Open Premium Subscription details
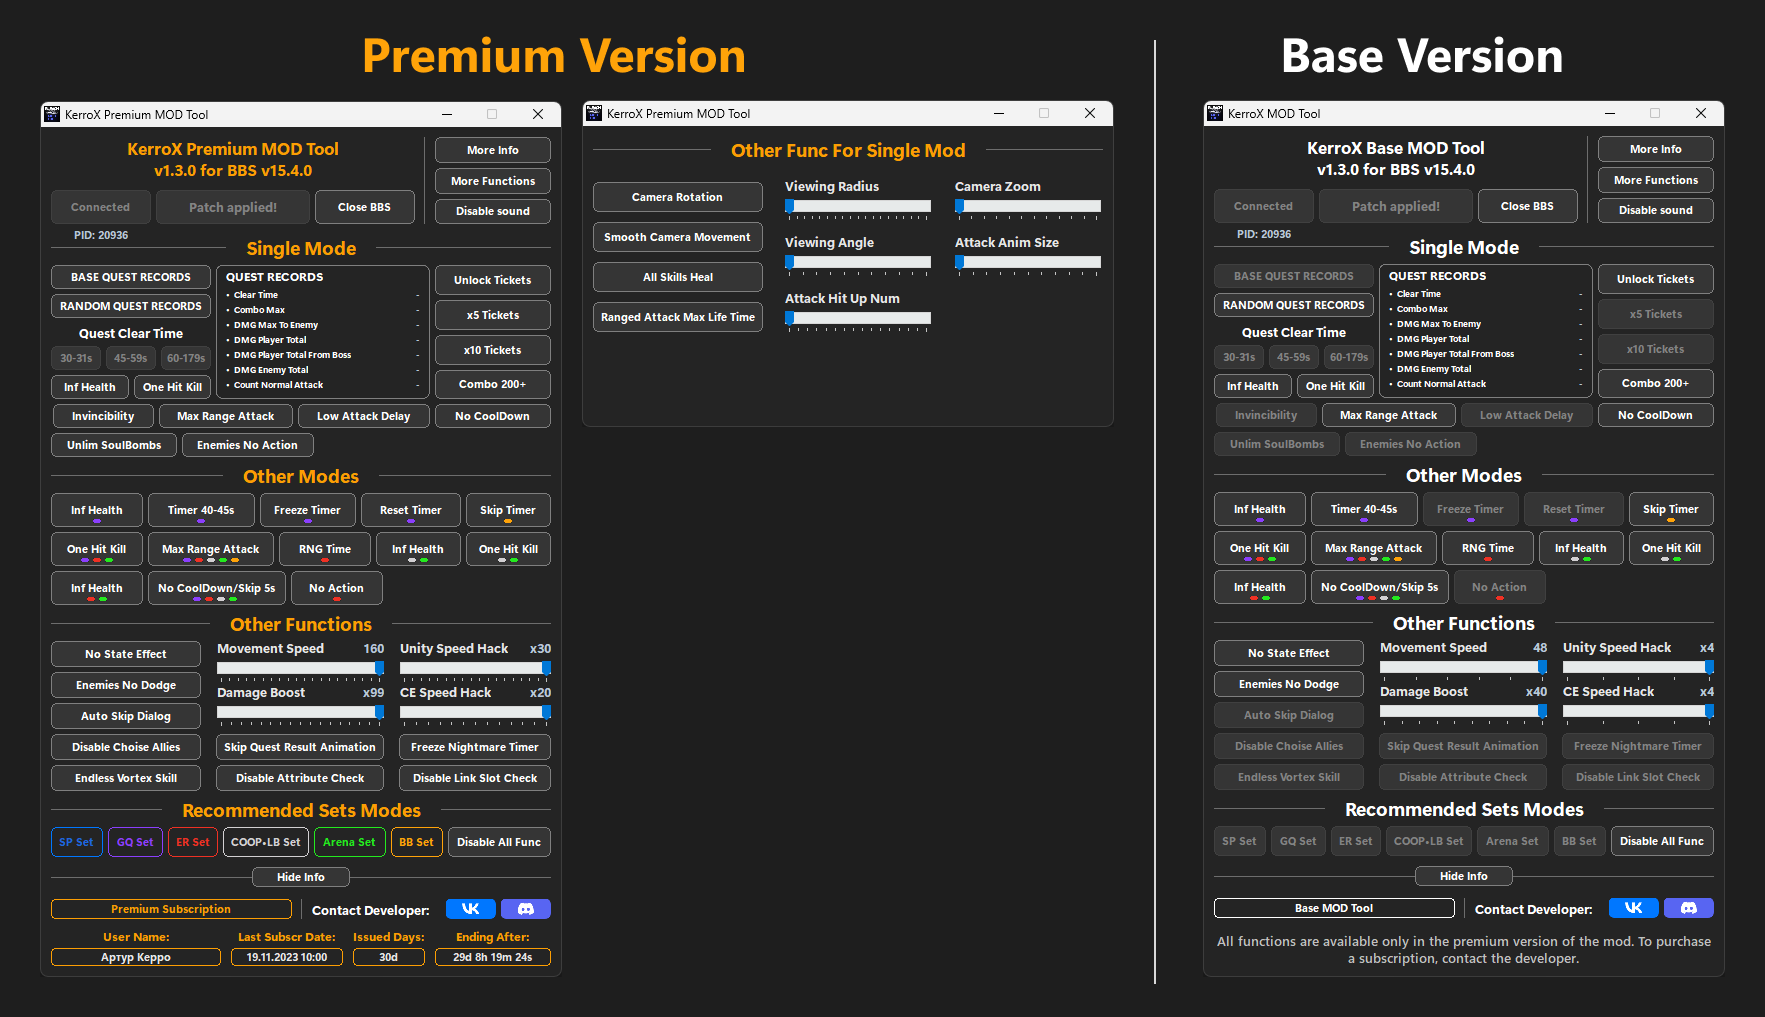The width and height of the screenshot is (1765, 1017). pyautogui.click(x=171, y=908)
